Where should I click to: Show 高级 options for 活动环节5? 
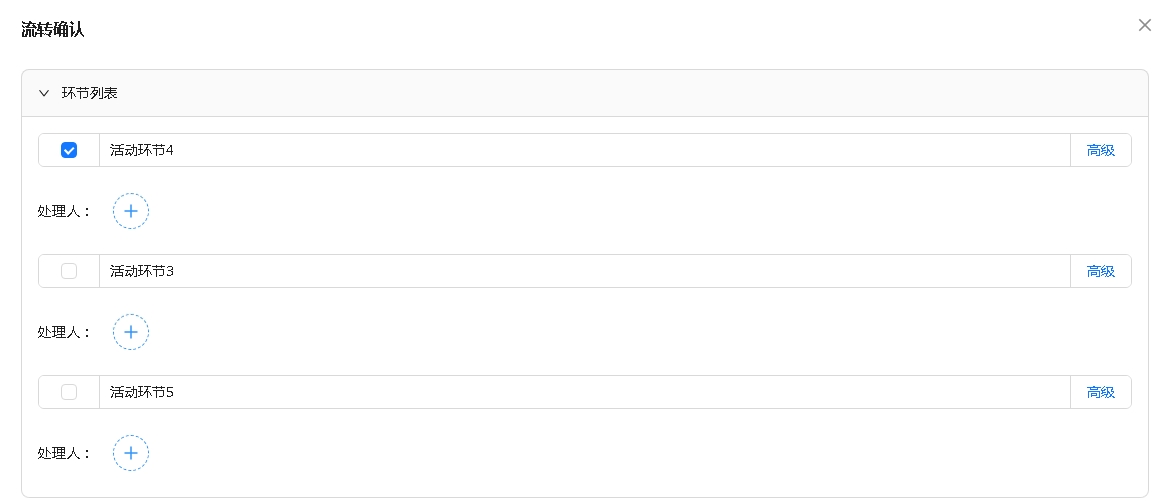(x=1100, y=392)
